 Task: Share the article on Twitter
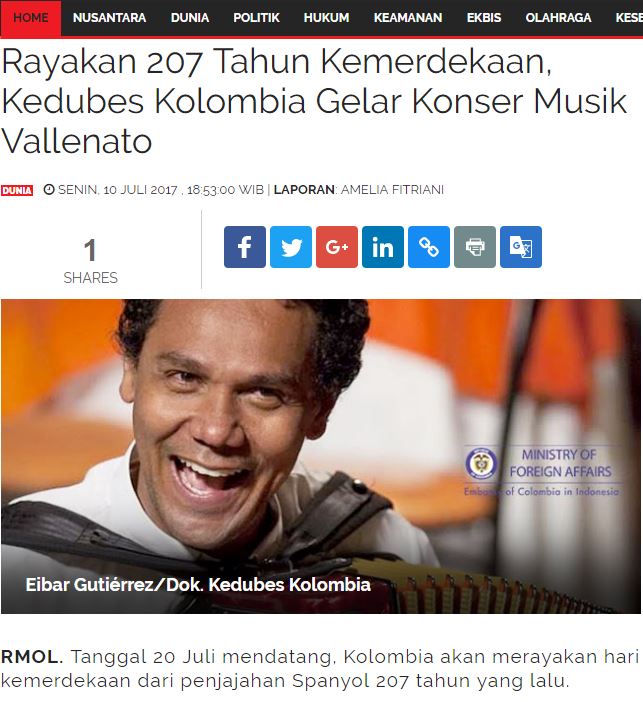pos(291,247)
